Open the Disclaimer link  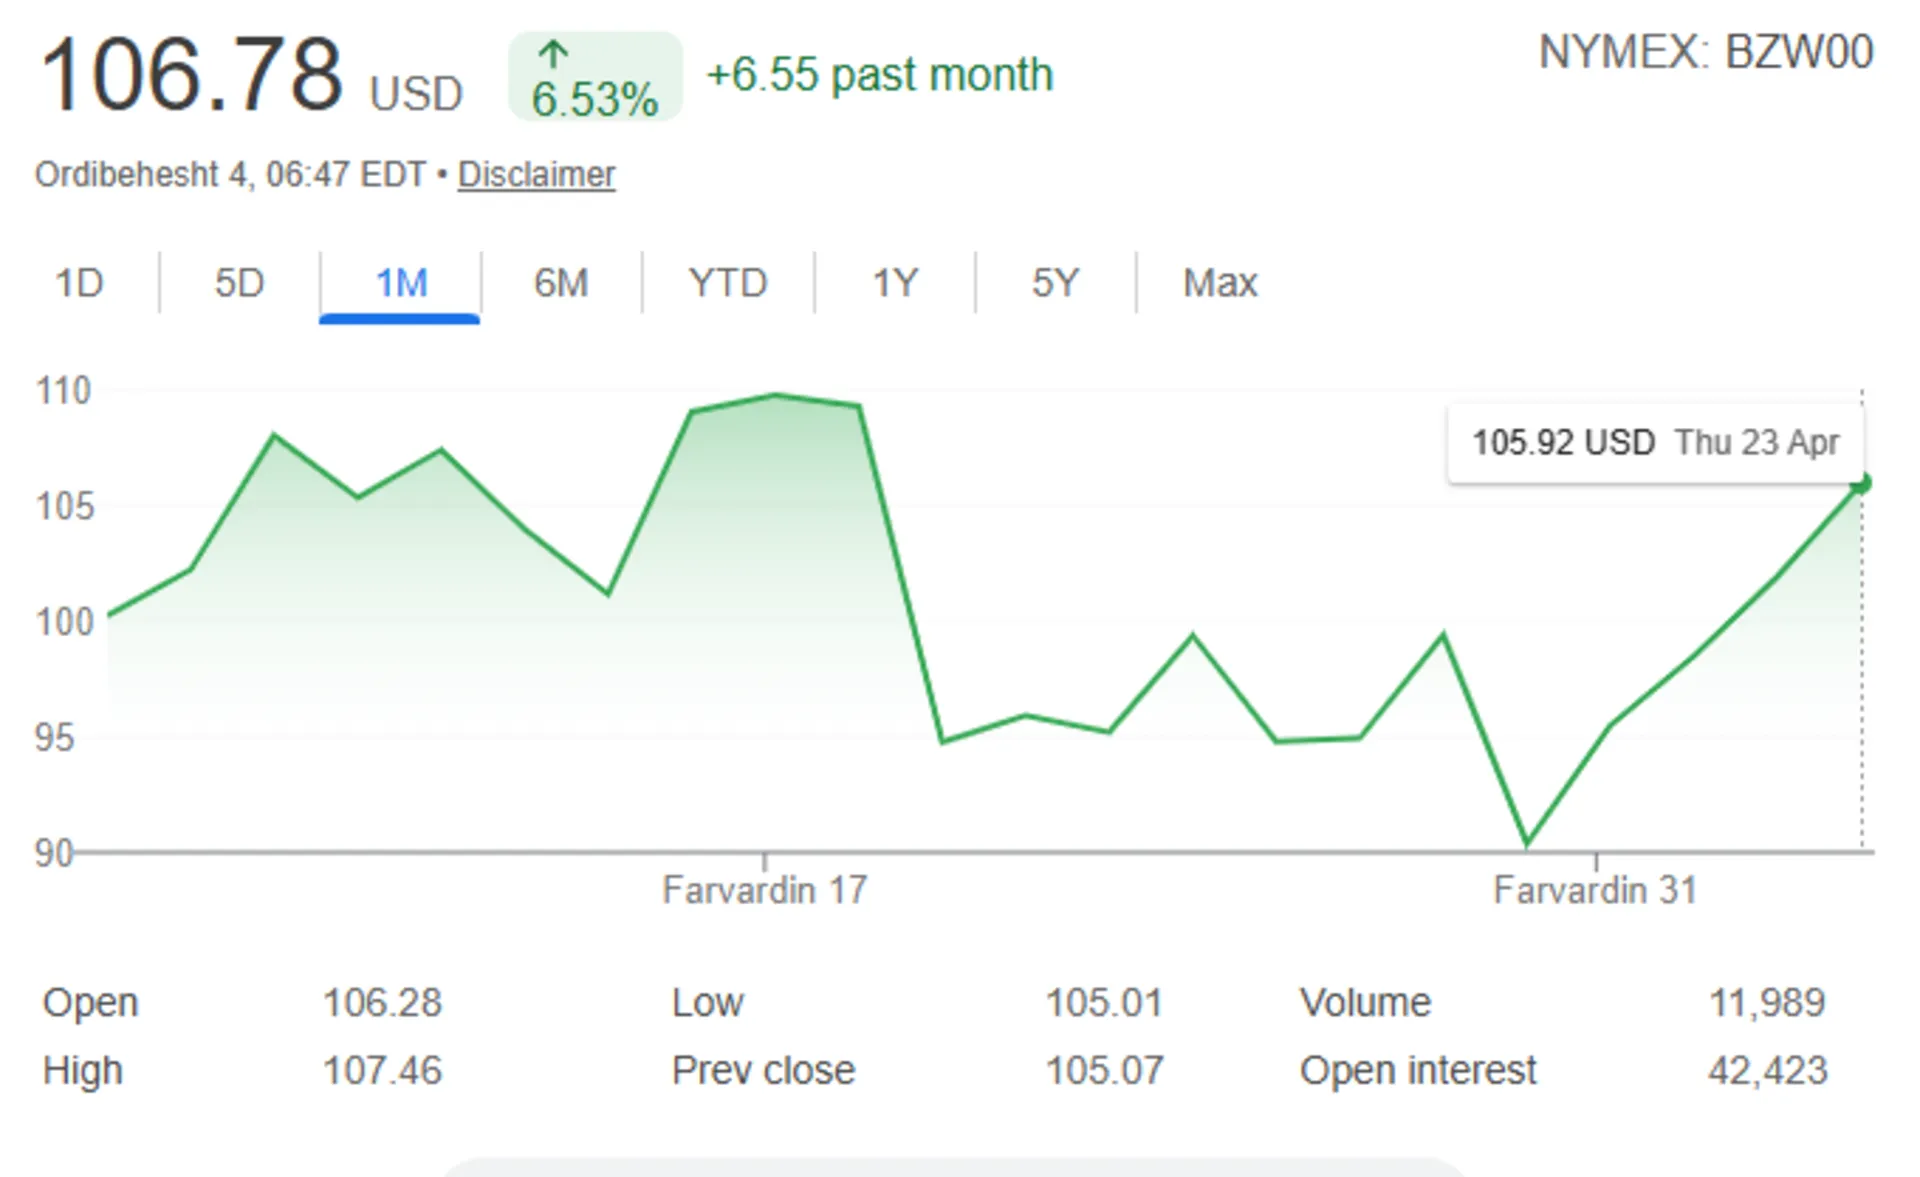tap(536, 175)
